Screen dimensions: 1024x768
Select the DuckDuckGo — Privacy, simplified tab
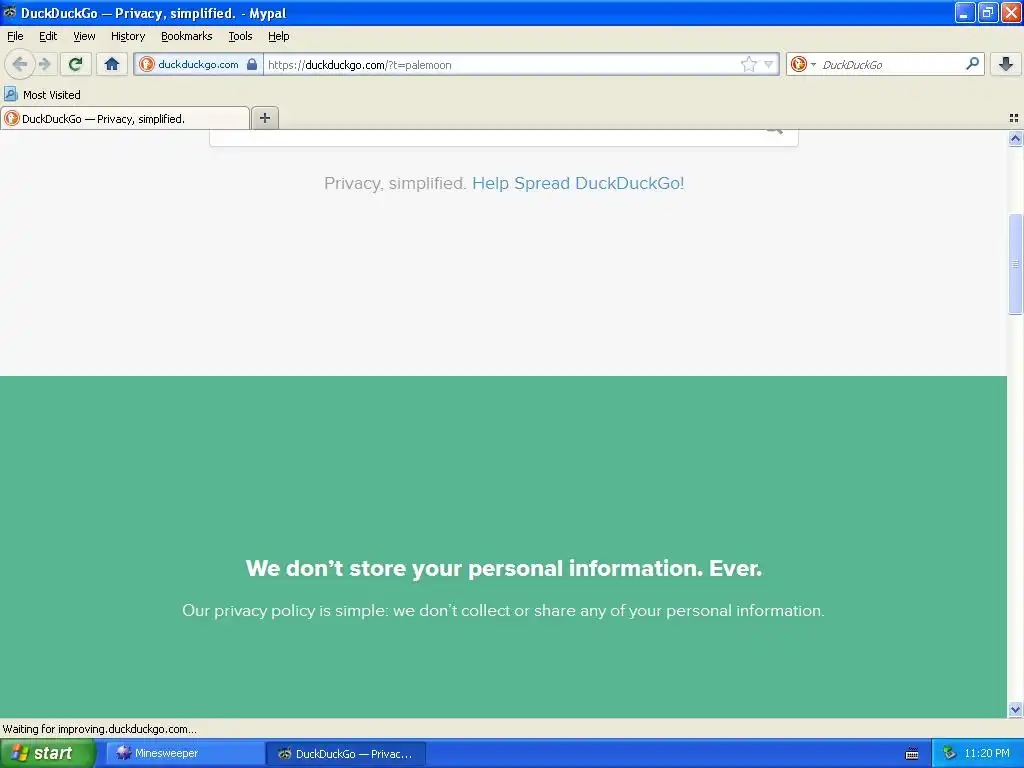click(x=125, y=118)
